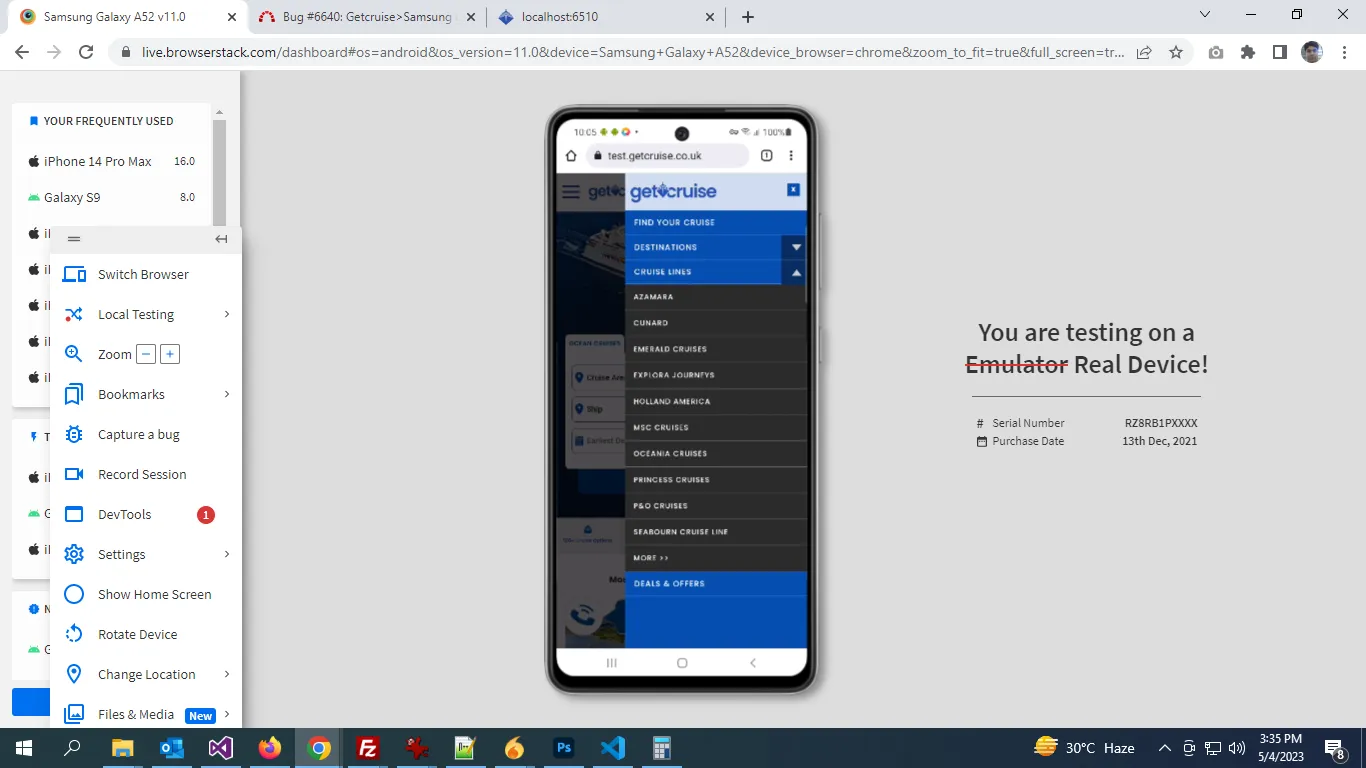The image size is (1366, 768).
Task: Select MSC Cruises in menu
Action: (x=715, y=427)
